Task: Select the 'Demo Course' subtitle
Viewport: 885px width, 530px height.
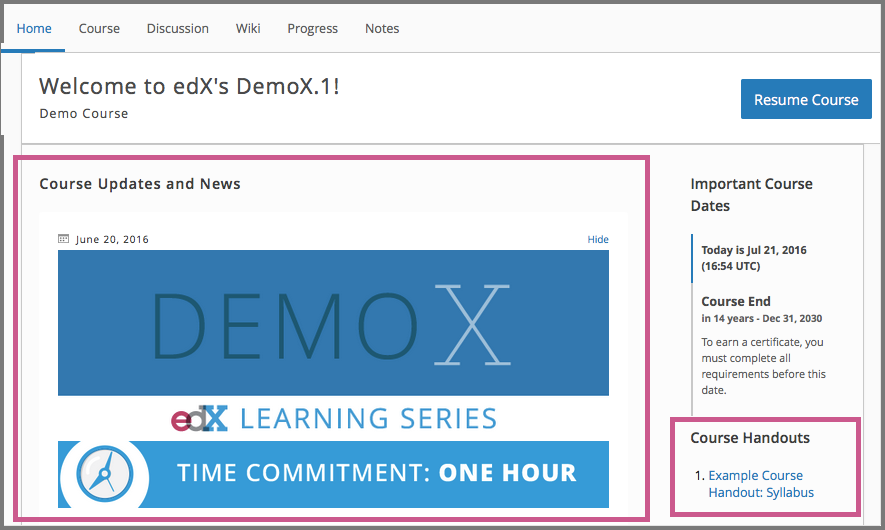Action: 84,113
